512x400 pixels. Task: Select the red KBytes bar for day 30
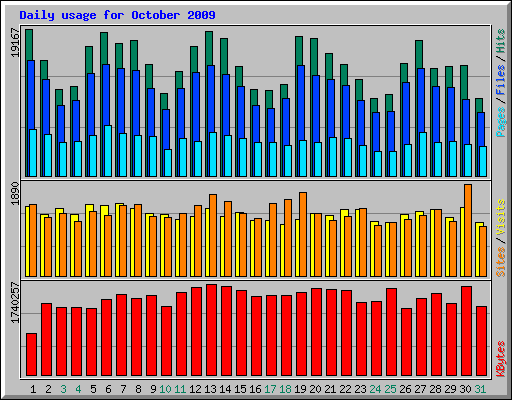(466, 331)
